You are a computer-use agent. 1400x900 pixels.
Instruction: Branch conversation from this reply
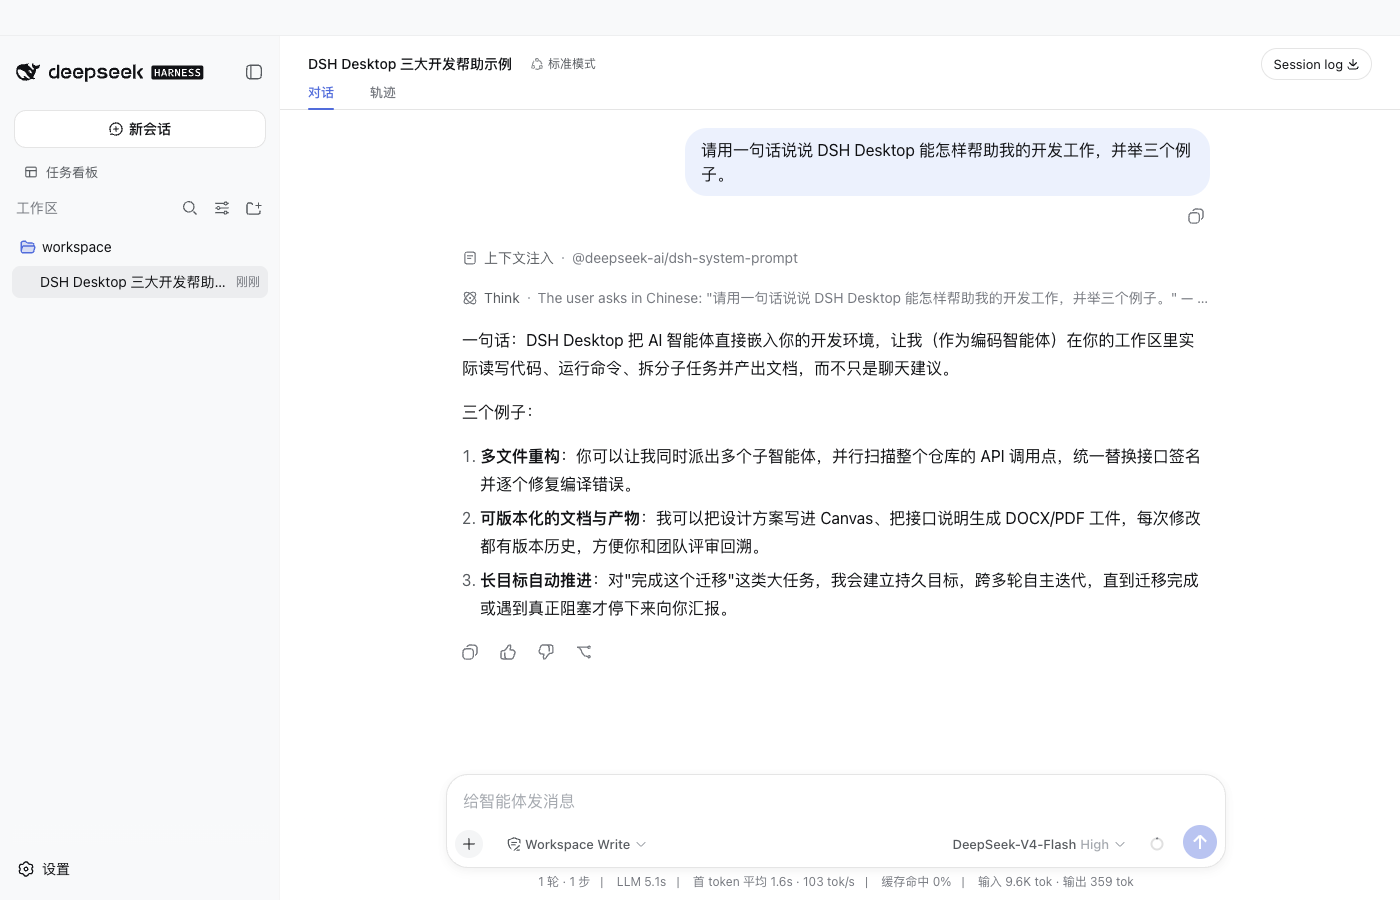coord(584,652)
